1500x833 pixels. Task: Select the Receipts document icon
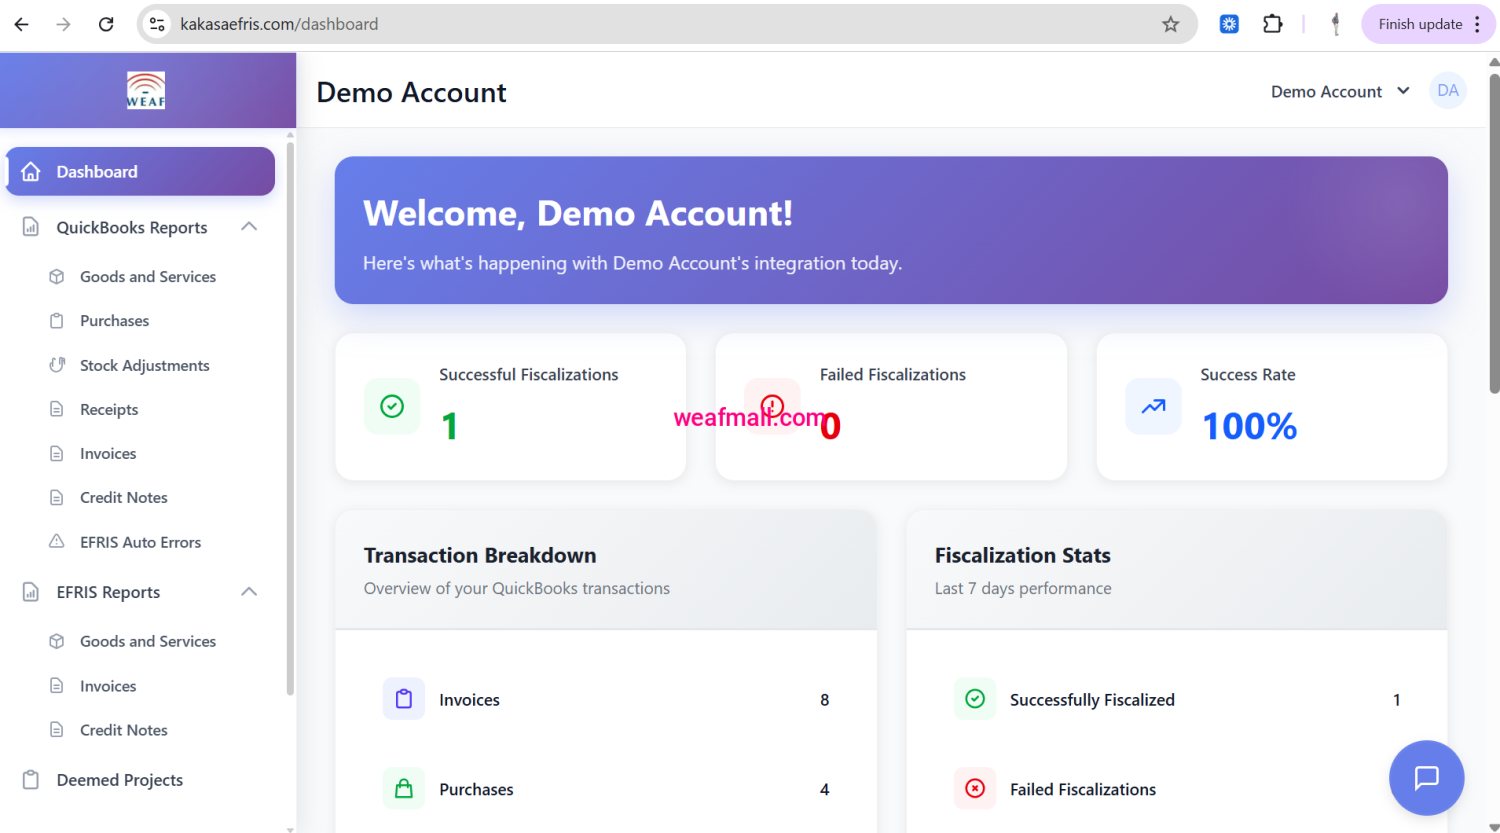(58, 409)
